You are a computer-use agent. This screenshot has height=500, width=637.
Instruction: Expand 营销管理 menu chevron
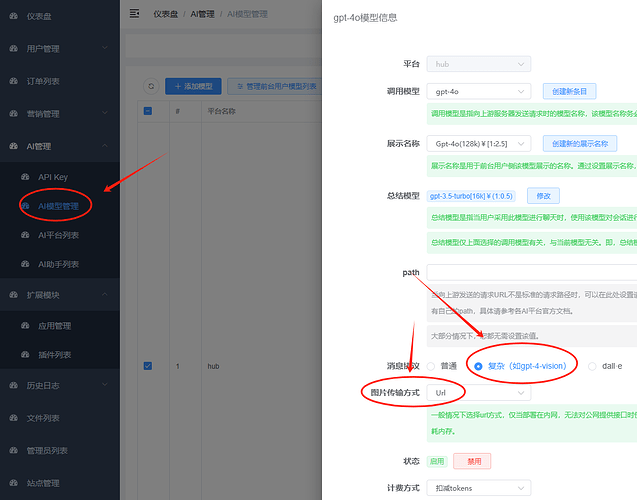click(105, 113)
